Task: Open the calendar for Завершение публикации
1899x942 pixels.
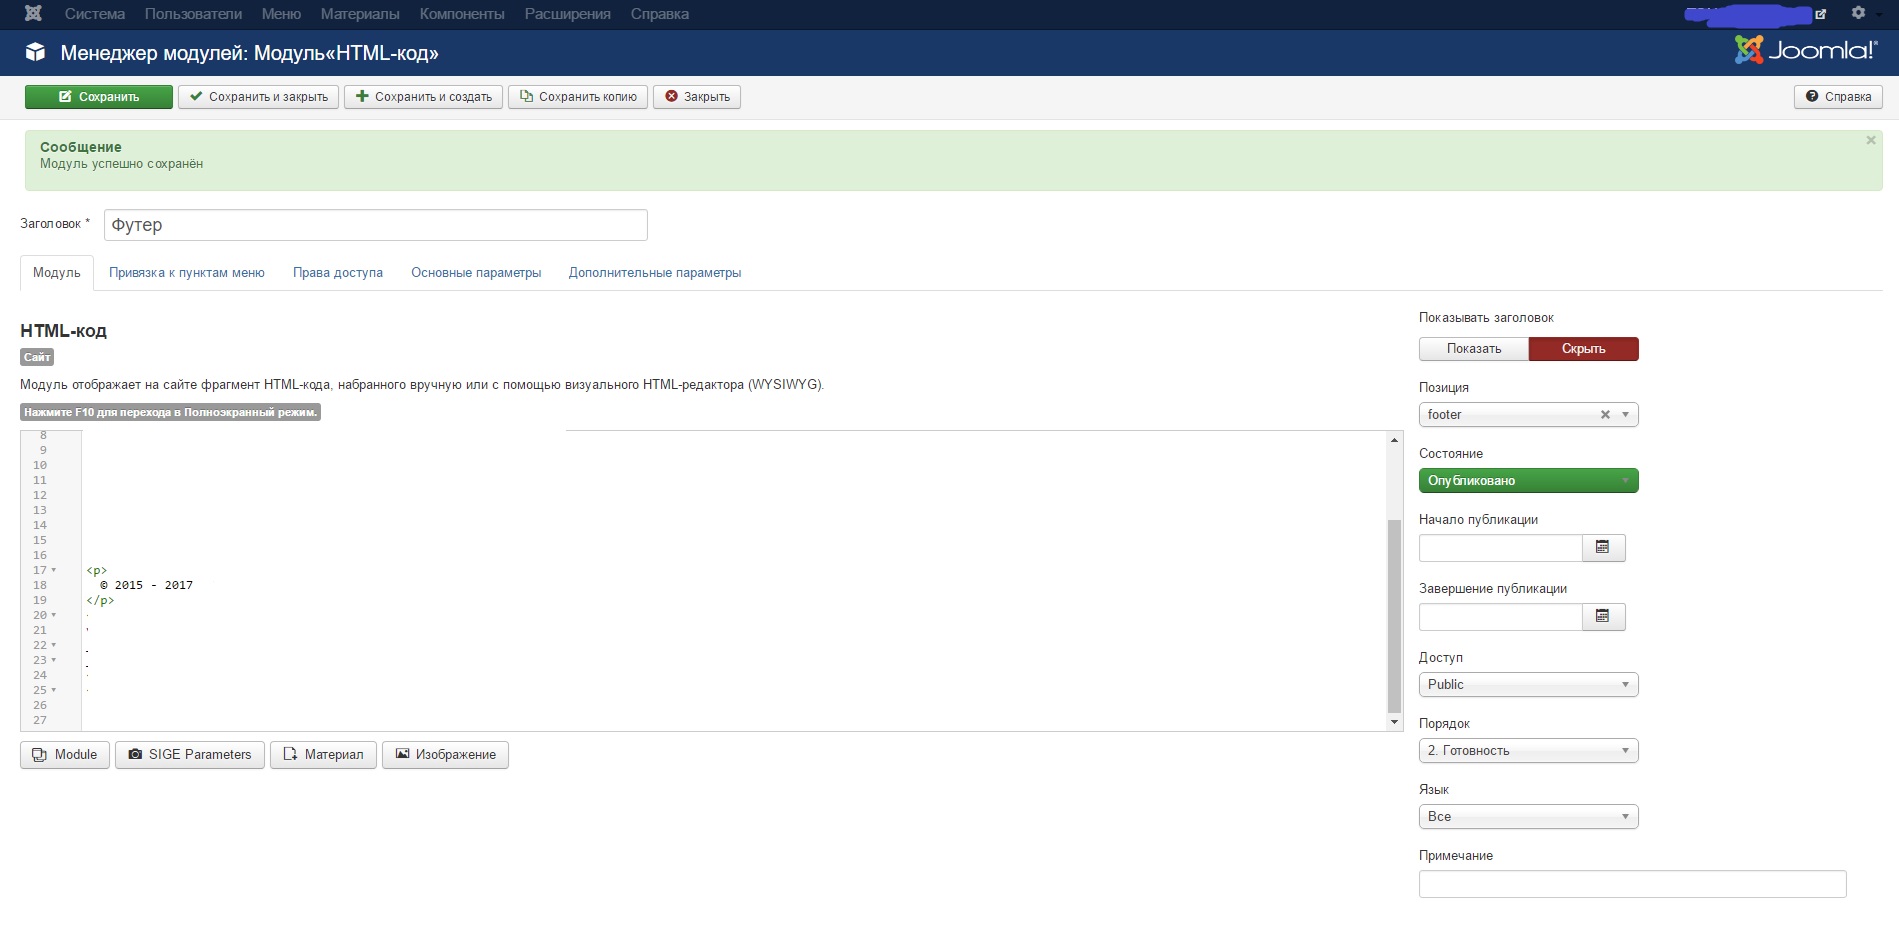Action: point(1603,617)
